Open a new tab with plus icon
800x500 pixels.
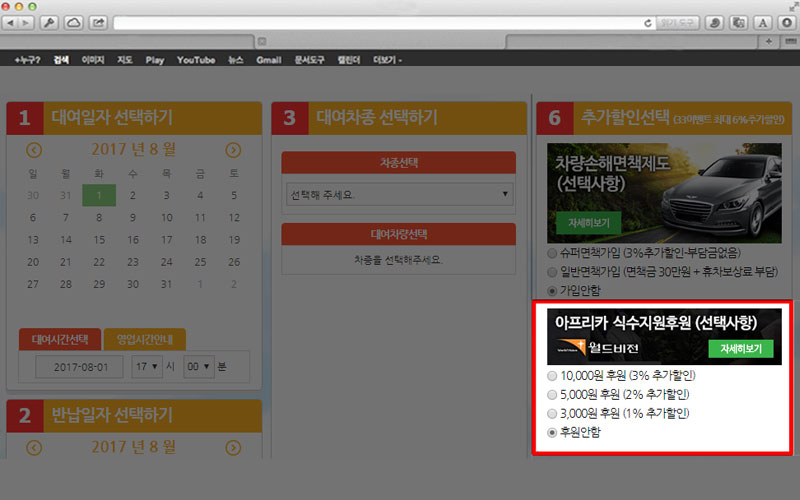point(767,41)
